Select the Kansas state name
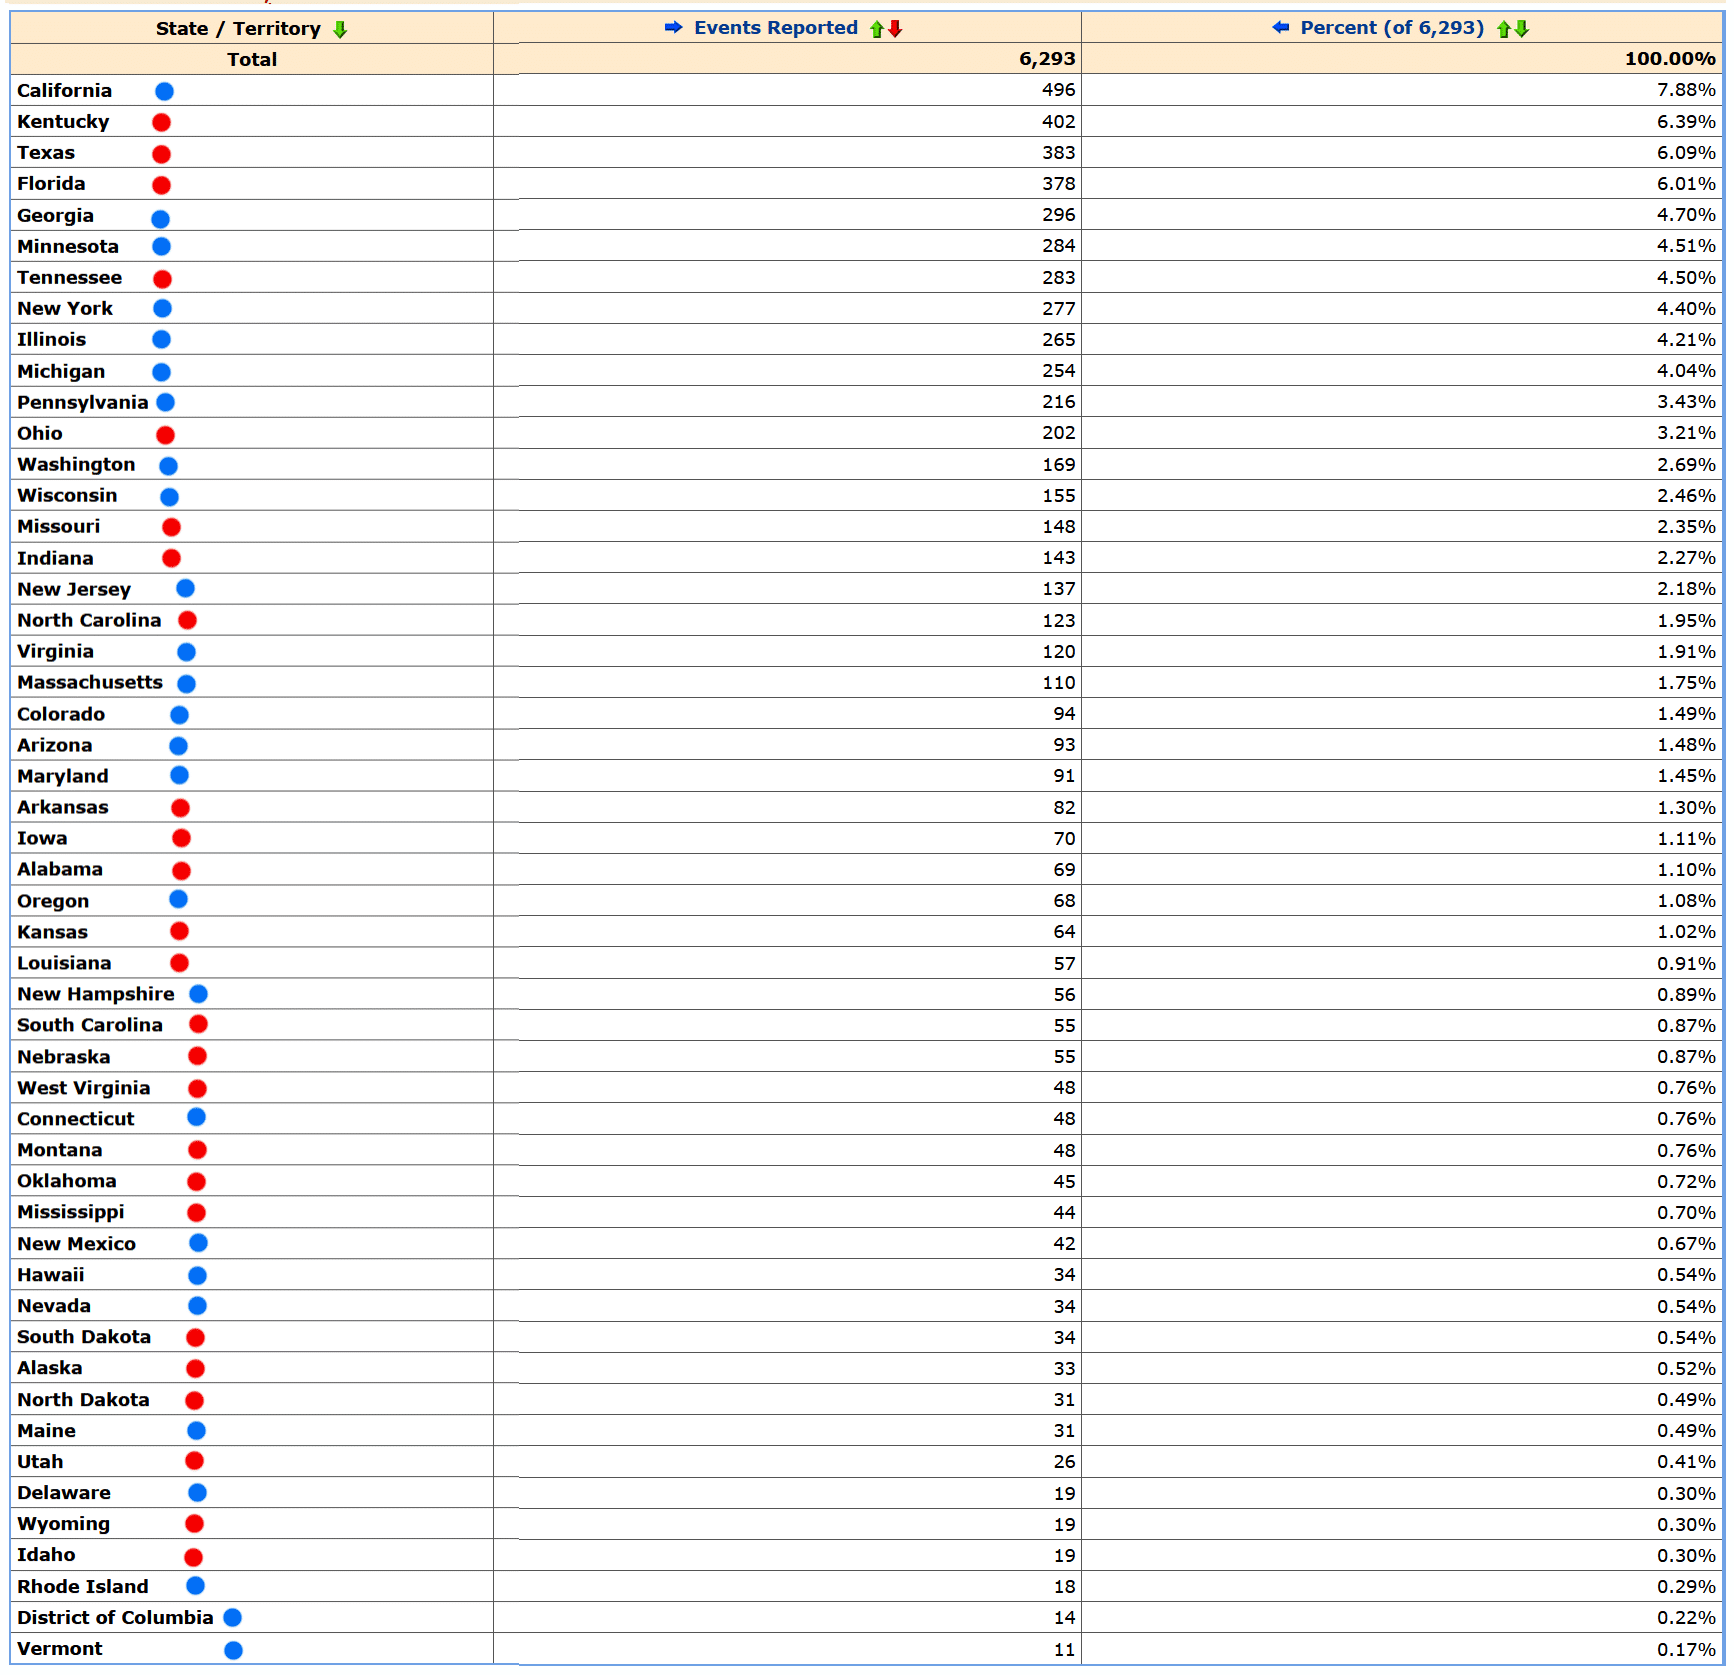1734x1675 pixels. coord(52,933)
